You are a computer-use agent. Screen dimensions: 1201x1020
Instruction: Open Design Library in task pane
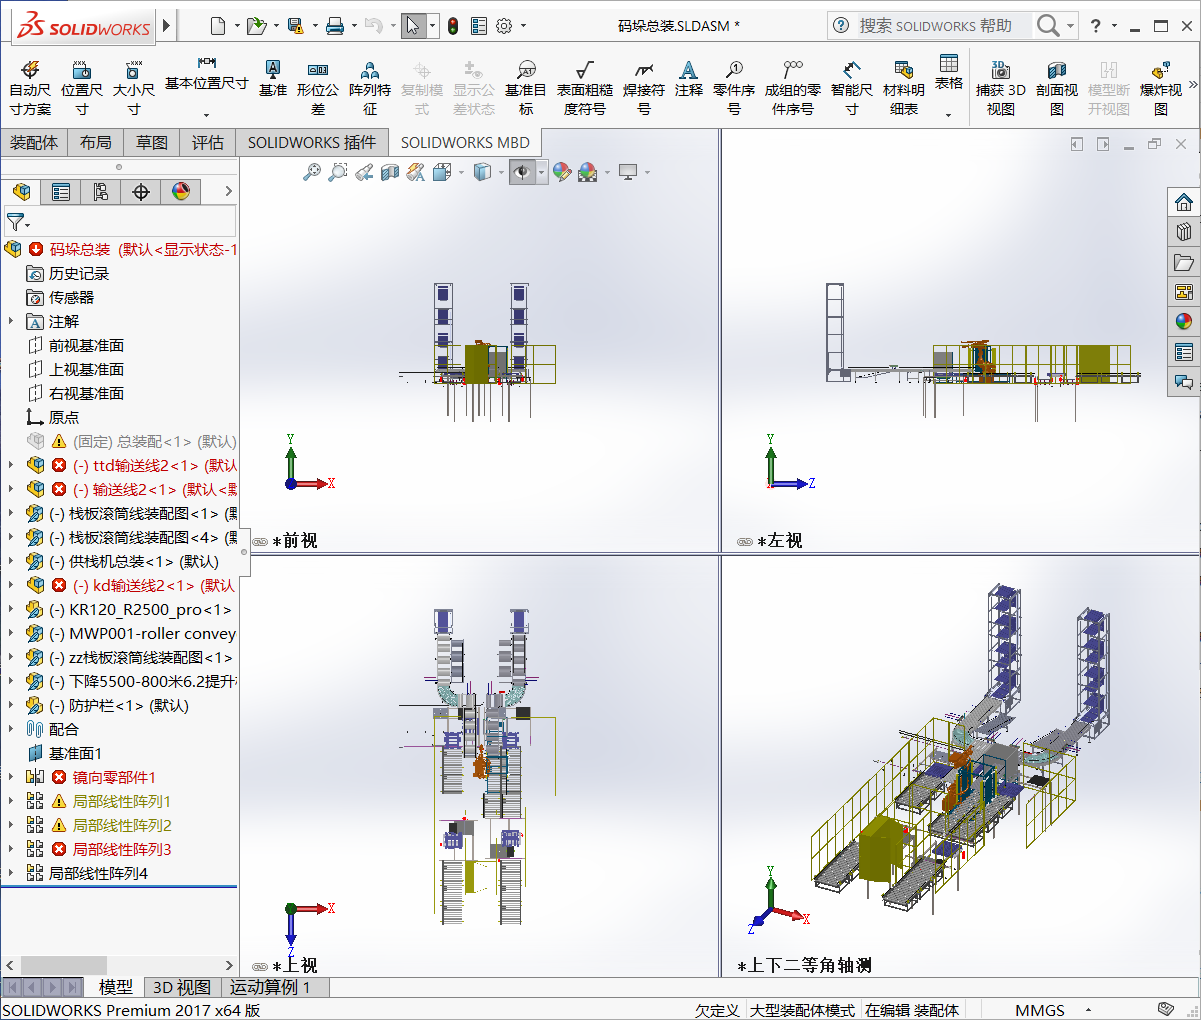pos(1184,232)
